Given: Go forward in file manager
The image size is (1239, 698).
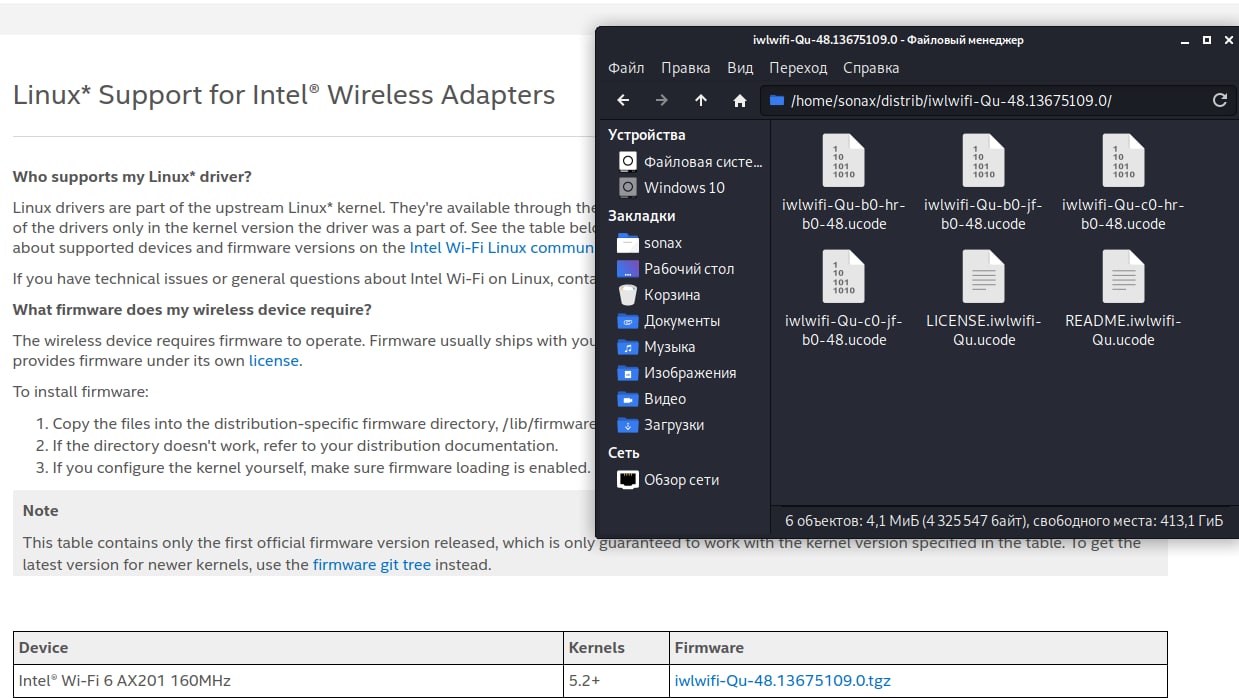Looking at the screenshot, I should point(661,100).
